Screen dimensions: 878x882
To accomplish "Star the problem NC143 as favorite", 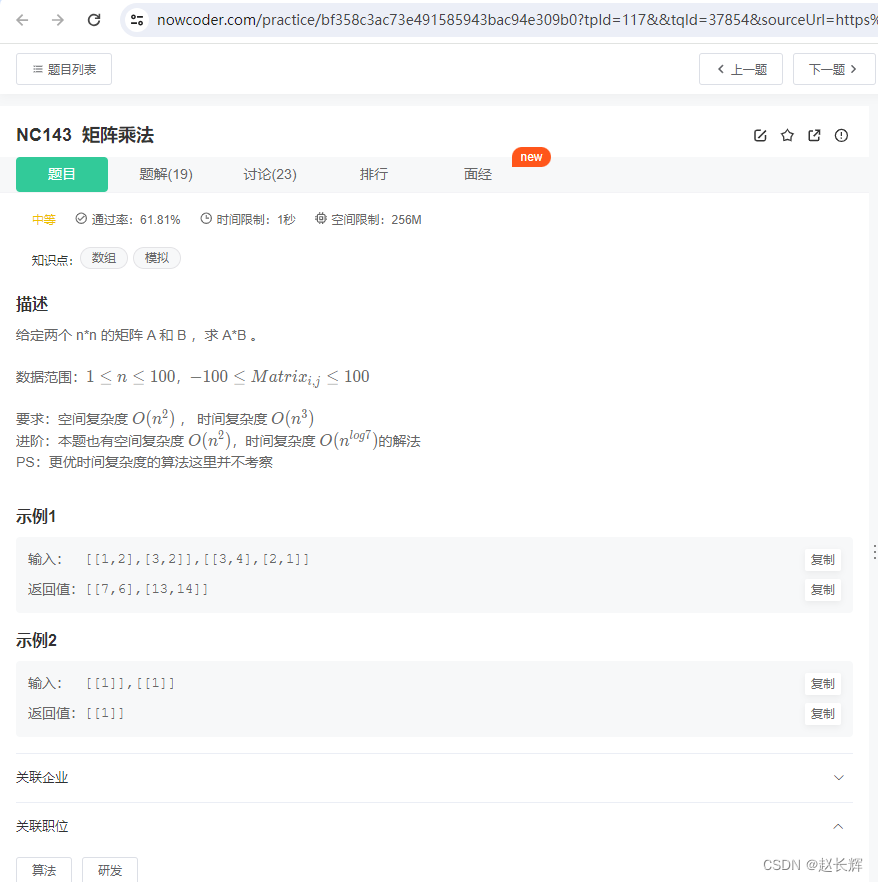I will pyautogui.click(x=787, y=135).
